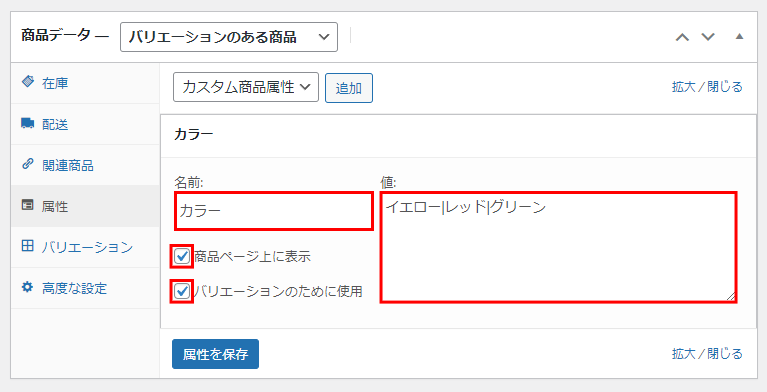
Task: Click the 関連商品 link chain icon
Action: tap(28, 164)
